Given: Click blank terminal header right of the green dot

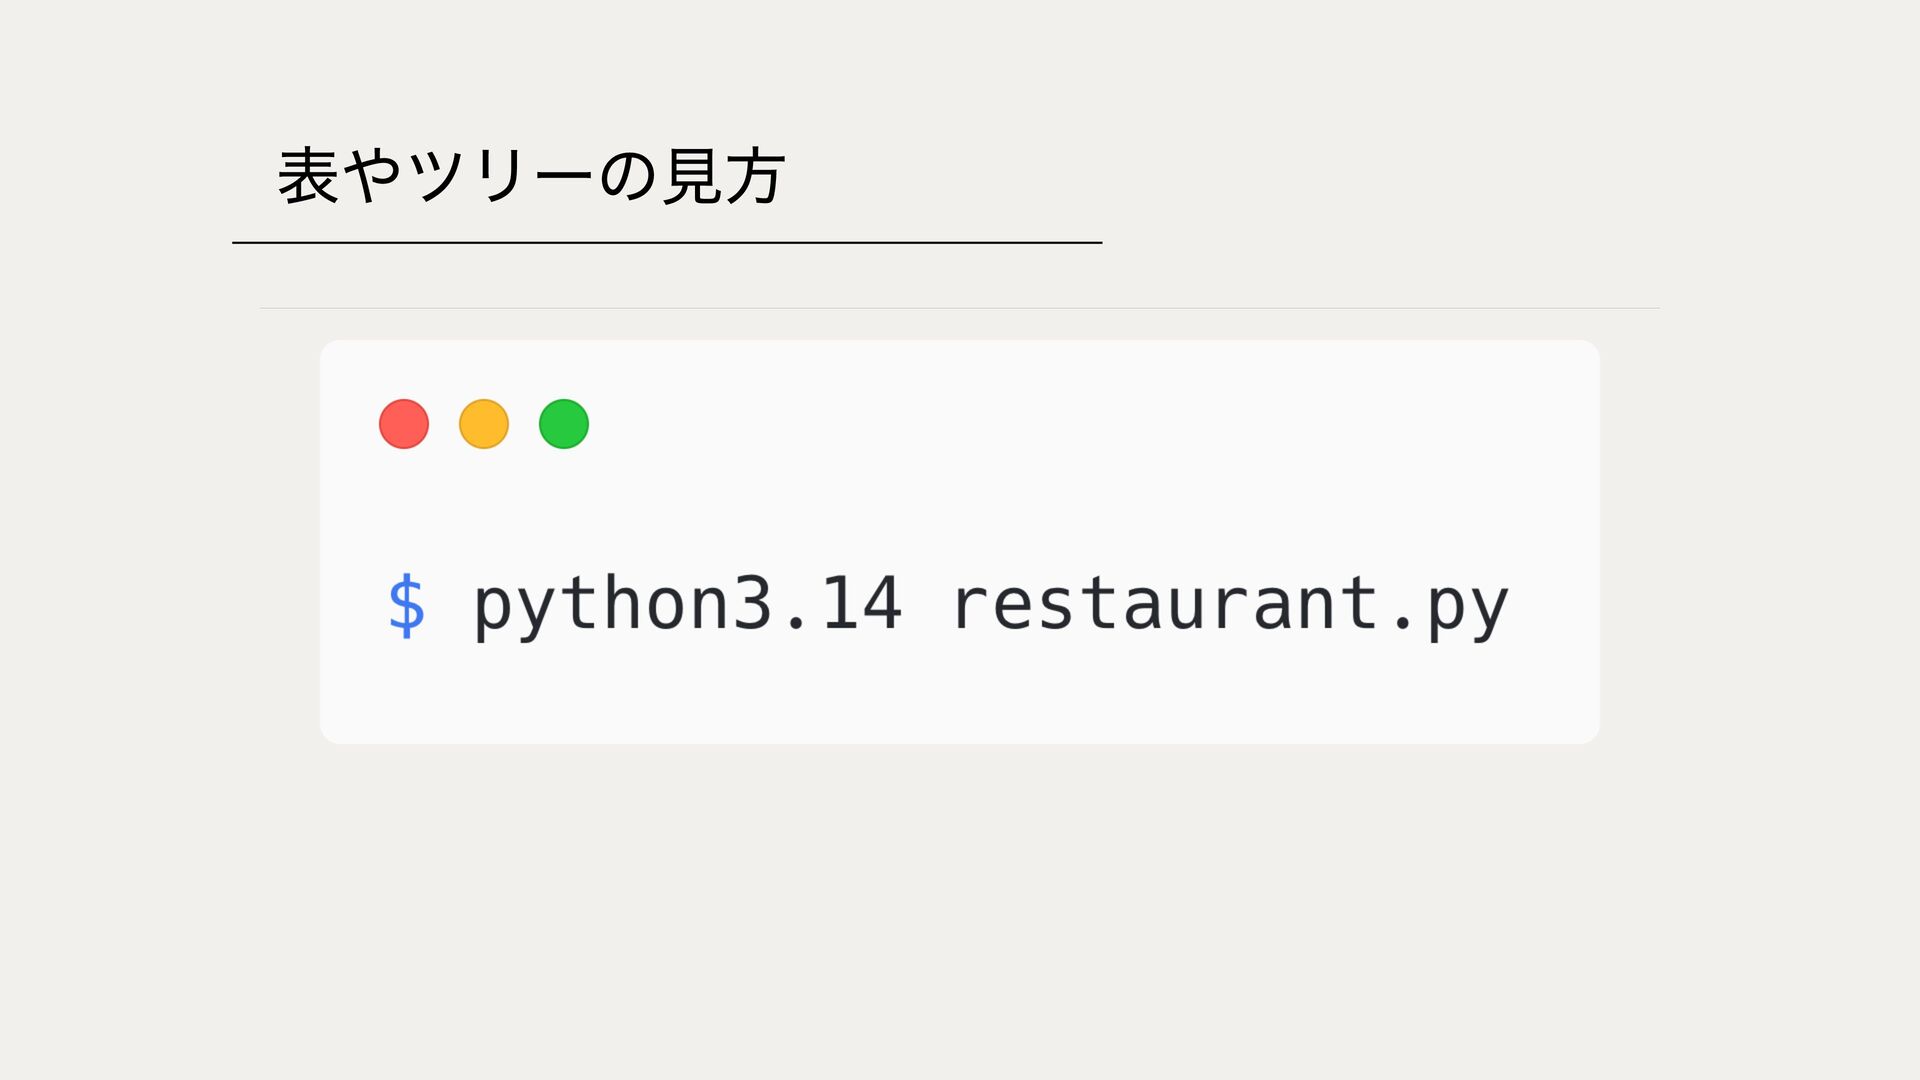Looking at the screenshot, I should pyautogui.click(x=1090, y=424).
